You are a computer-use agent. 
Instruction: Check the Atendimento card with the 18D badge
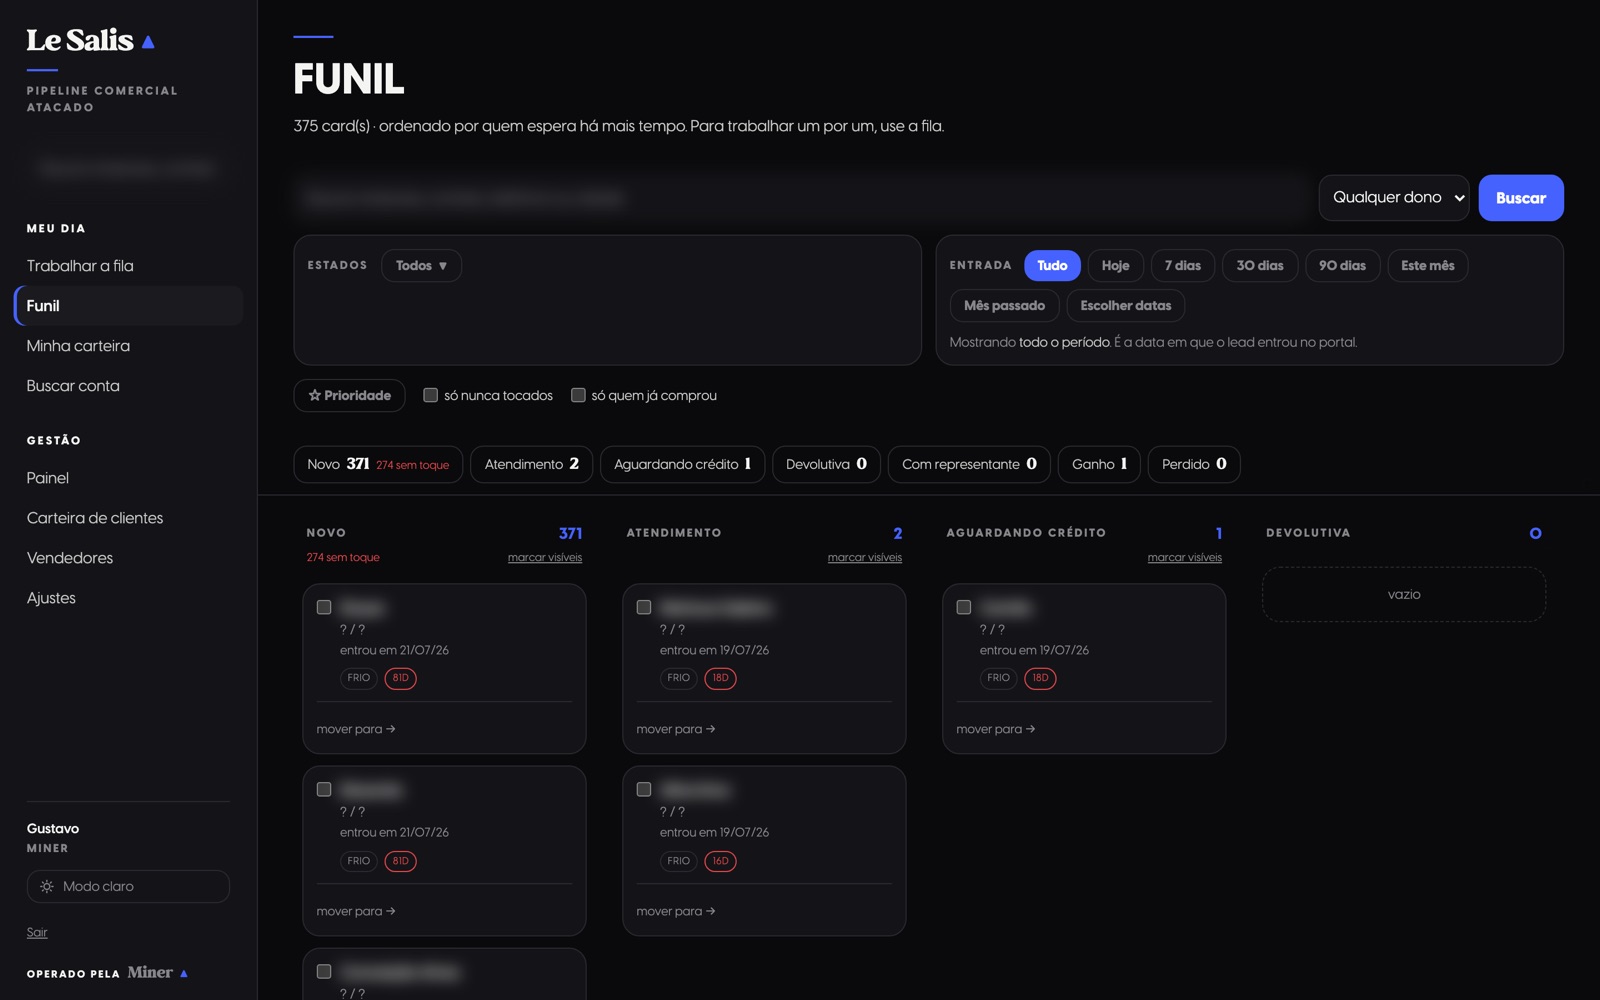[644, 607]
